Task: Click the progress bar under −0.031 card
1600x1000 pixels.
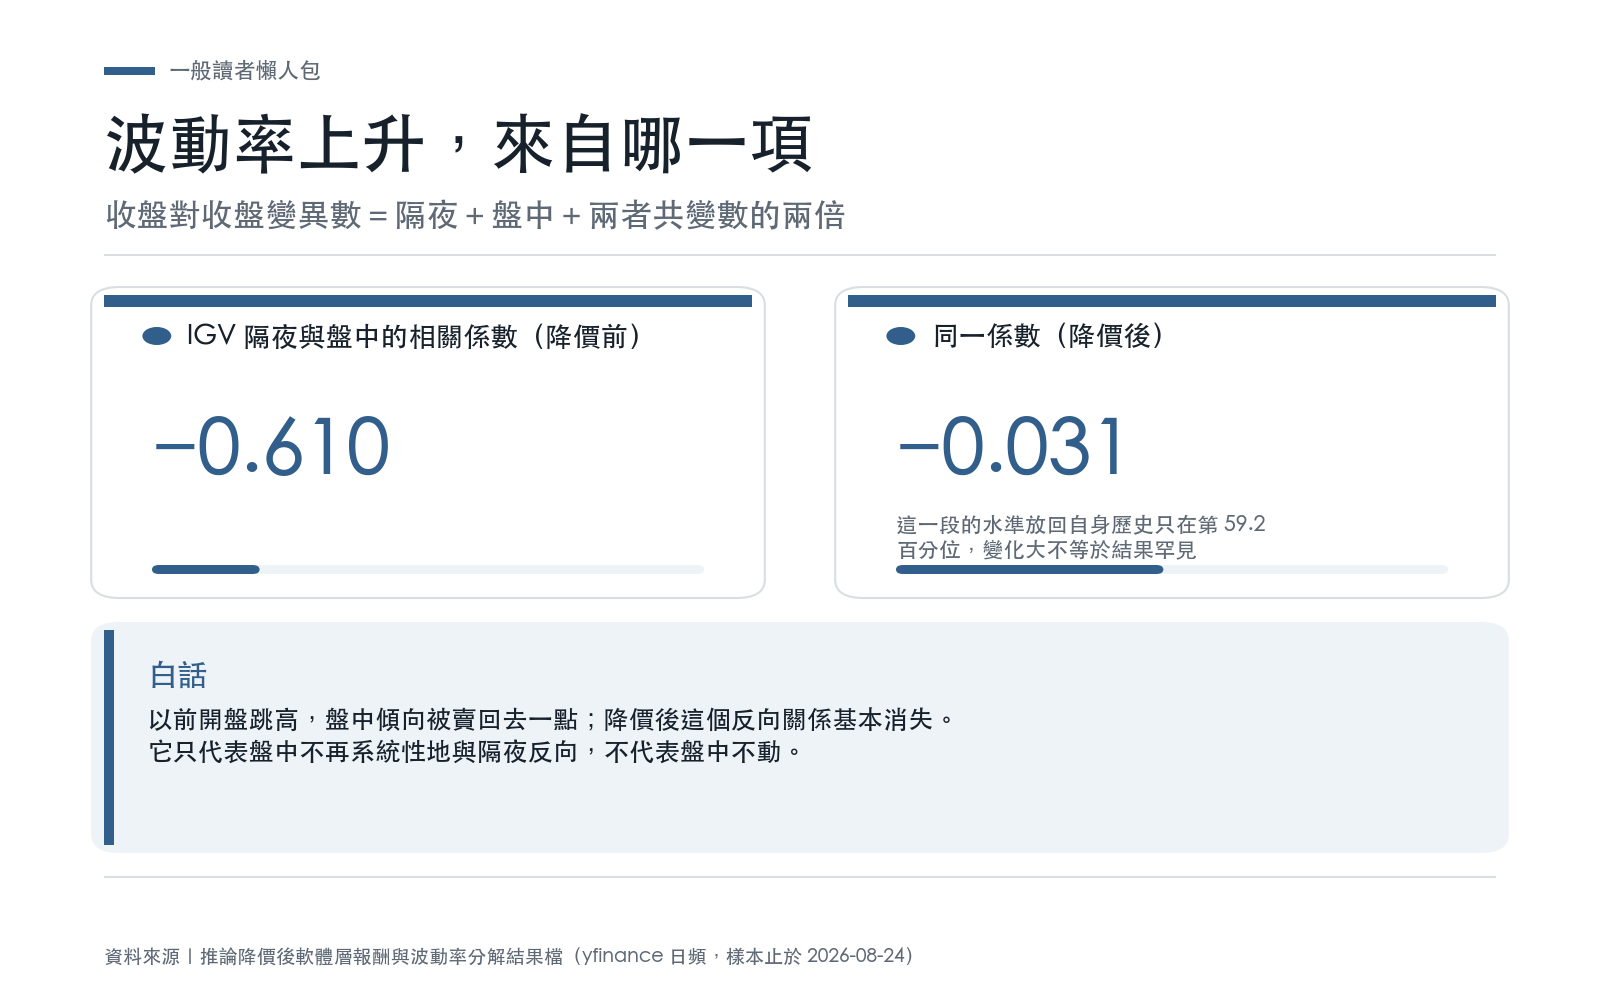Action: point(1172,570)
